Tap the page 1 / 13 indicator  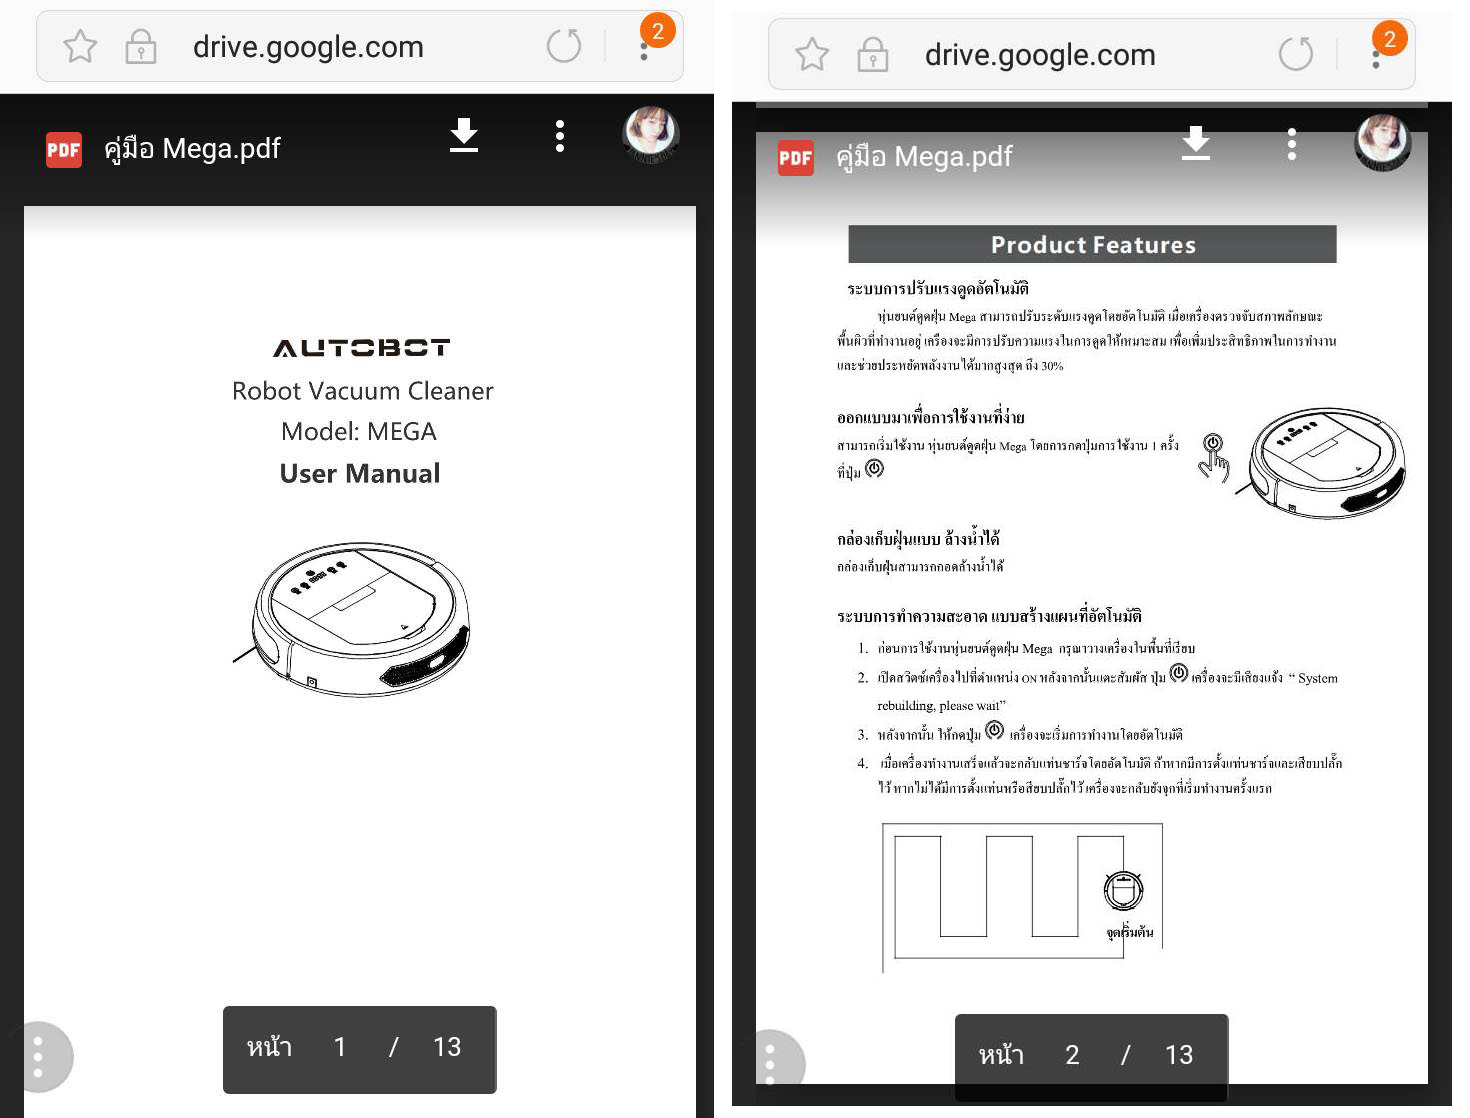[359, 1049]
